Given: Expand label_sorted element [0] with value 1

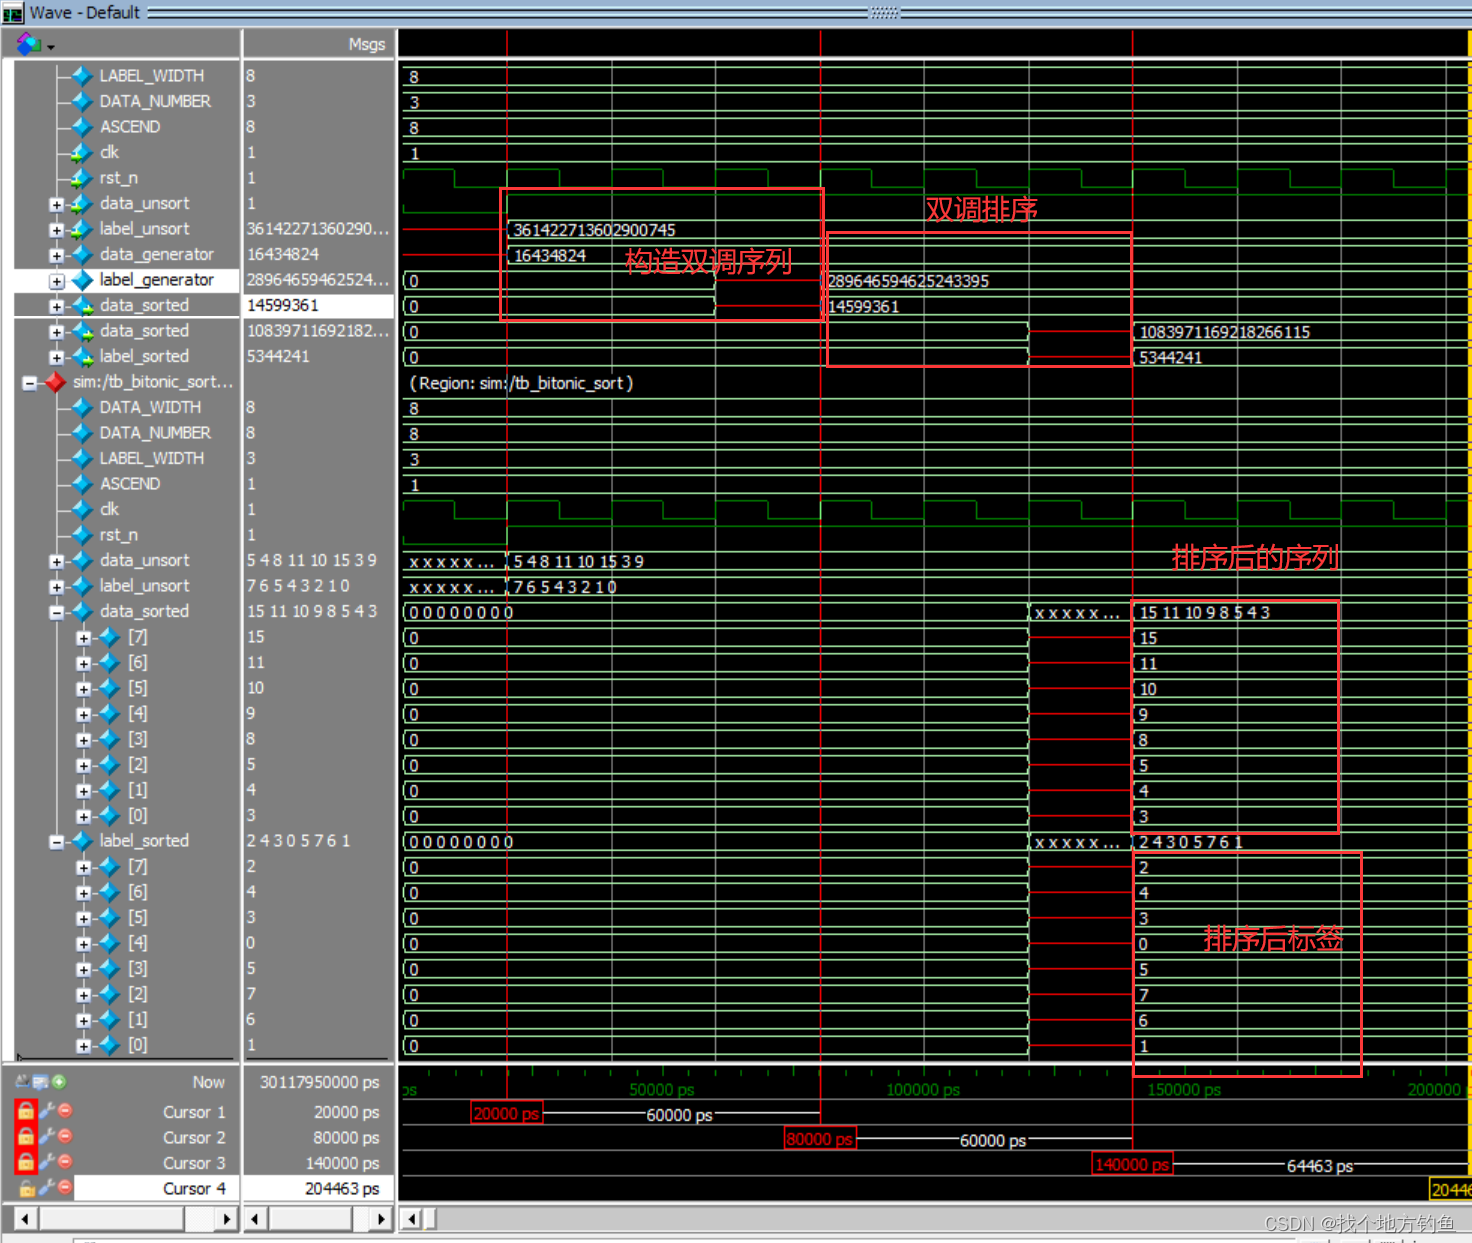Looking at the screenshot, I should click(x=84, y=1046).
